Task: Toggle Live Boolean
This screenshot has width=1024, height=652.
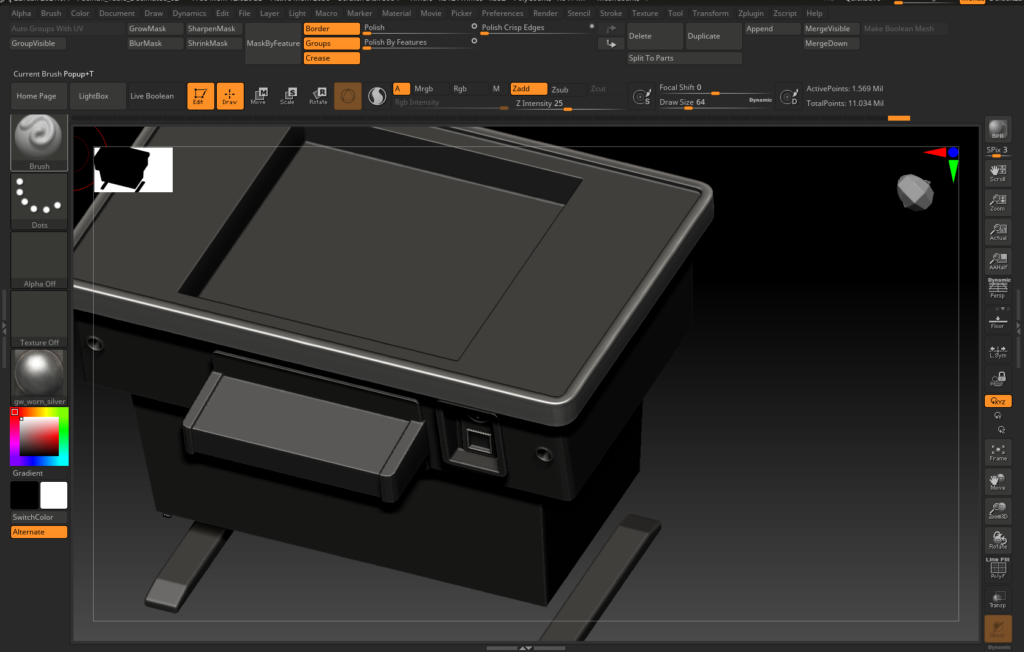Action: click(x=152, y=96)
